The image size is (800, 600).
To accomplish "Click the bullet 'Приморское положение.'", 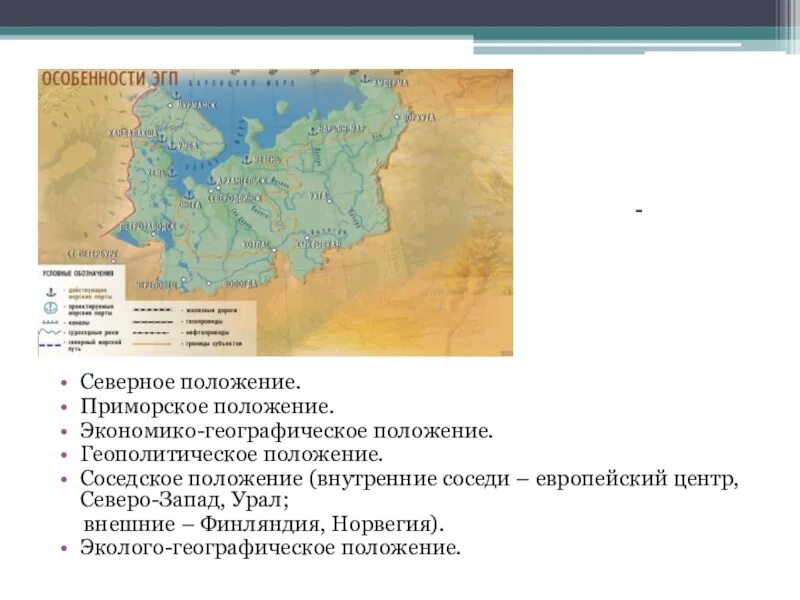I will click(x=207, y=407).
